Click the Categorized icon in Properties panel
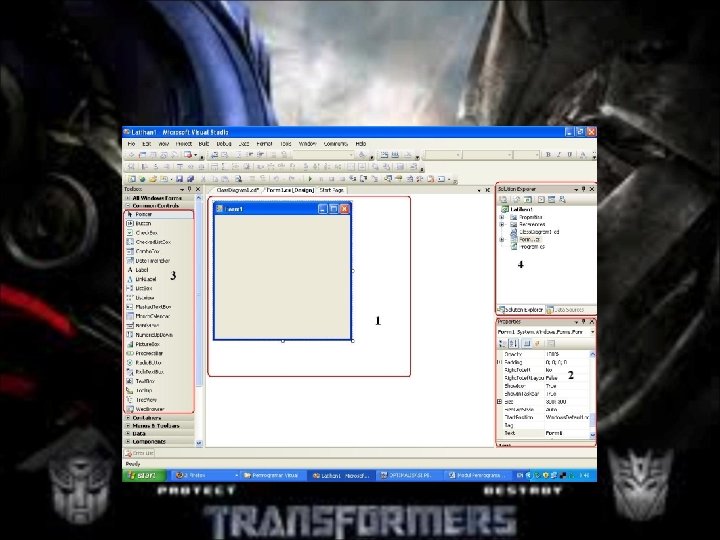Screen dimensions: 720x540 pos(503,343)
